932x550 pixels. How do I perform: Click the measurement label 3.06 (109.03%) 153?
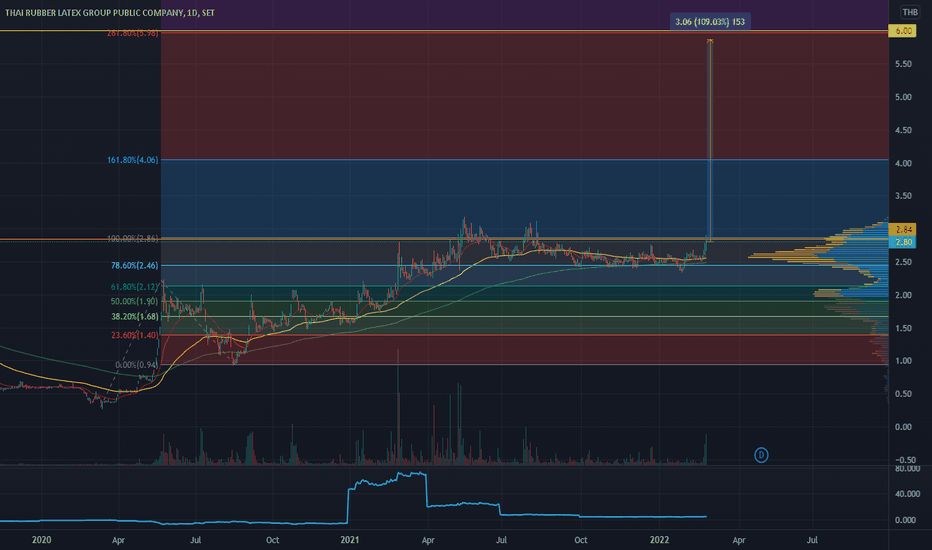[x=710, y=22]
